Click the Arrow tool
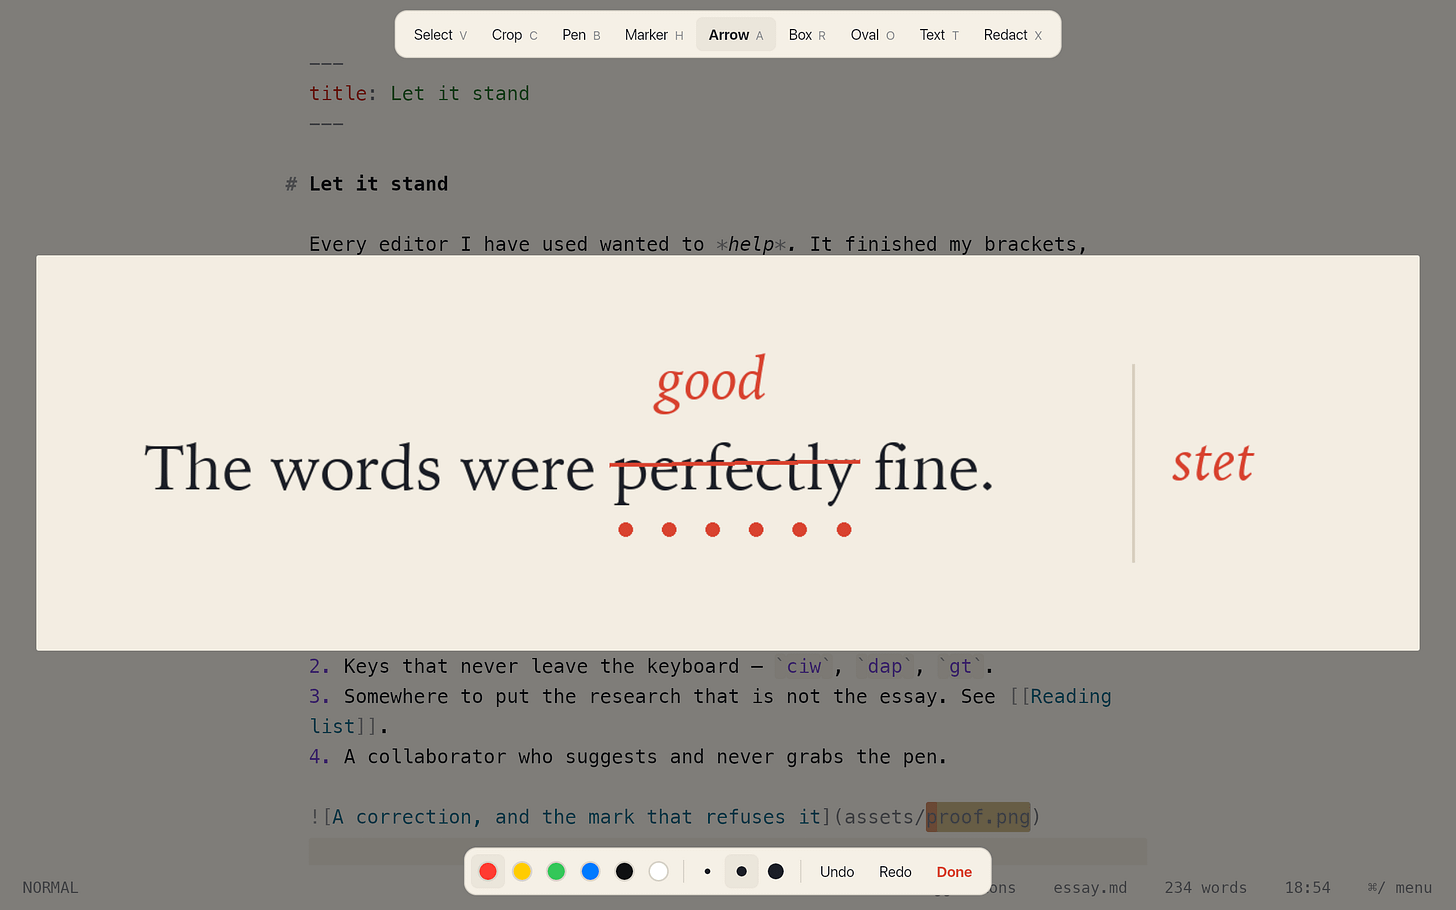 (736, 35)
